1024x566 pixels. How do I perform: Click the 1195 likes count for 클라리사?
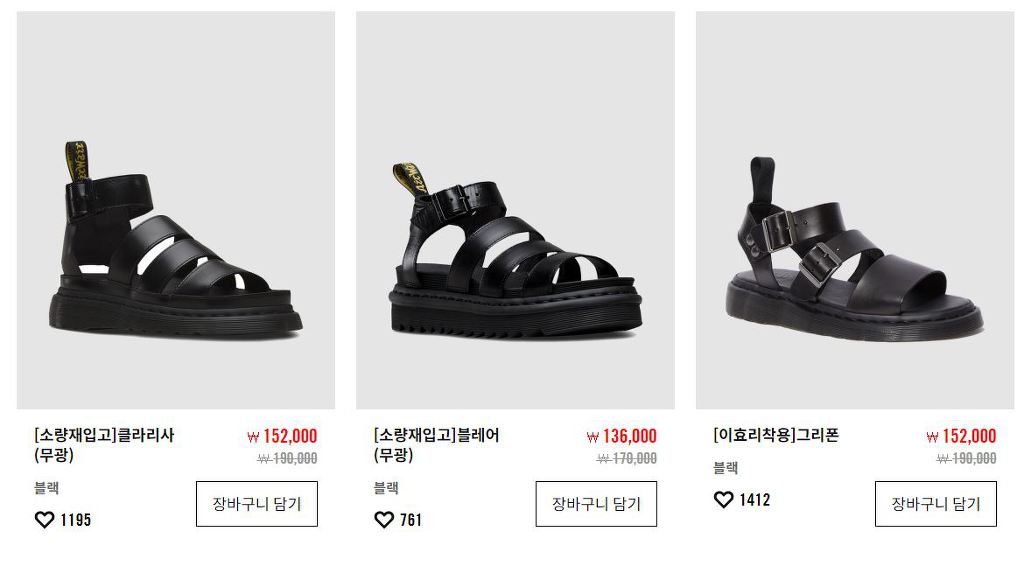pos(76,520)
